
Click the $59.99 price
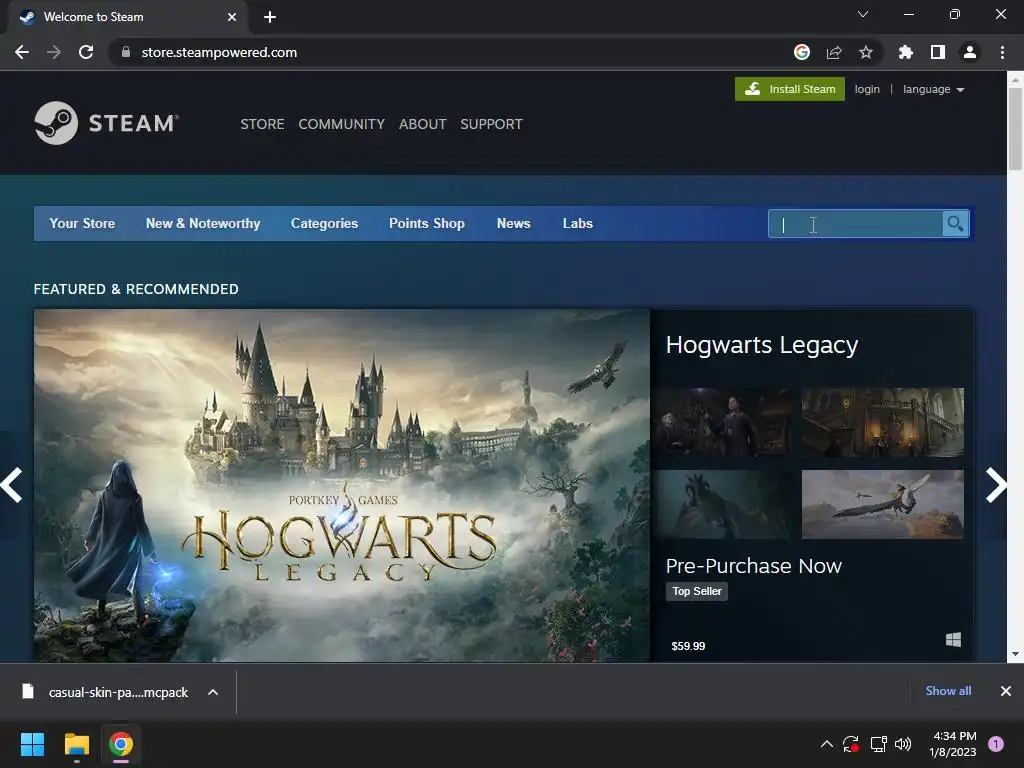pyautogui.click(x=688, y=646)
